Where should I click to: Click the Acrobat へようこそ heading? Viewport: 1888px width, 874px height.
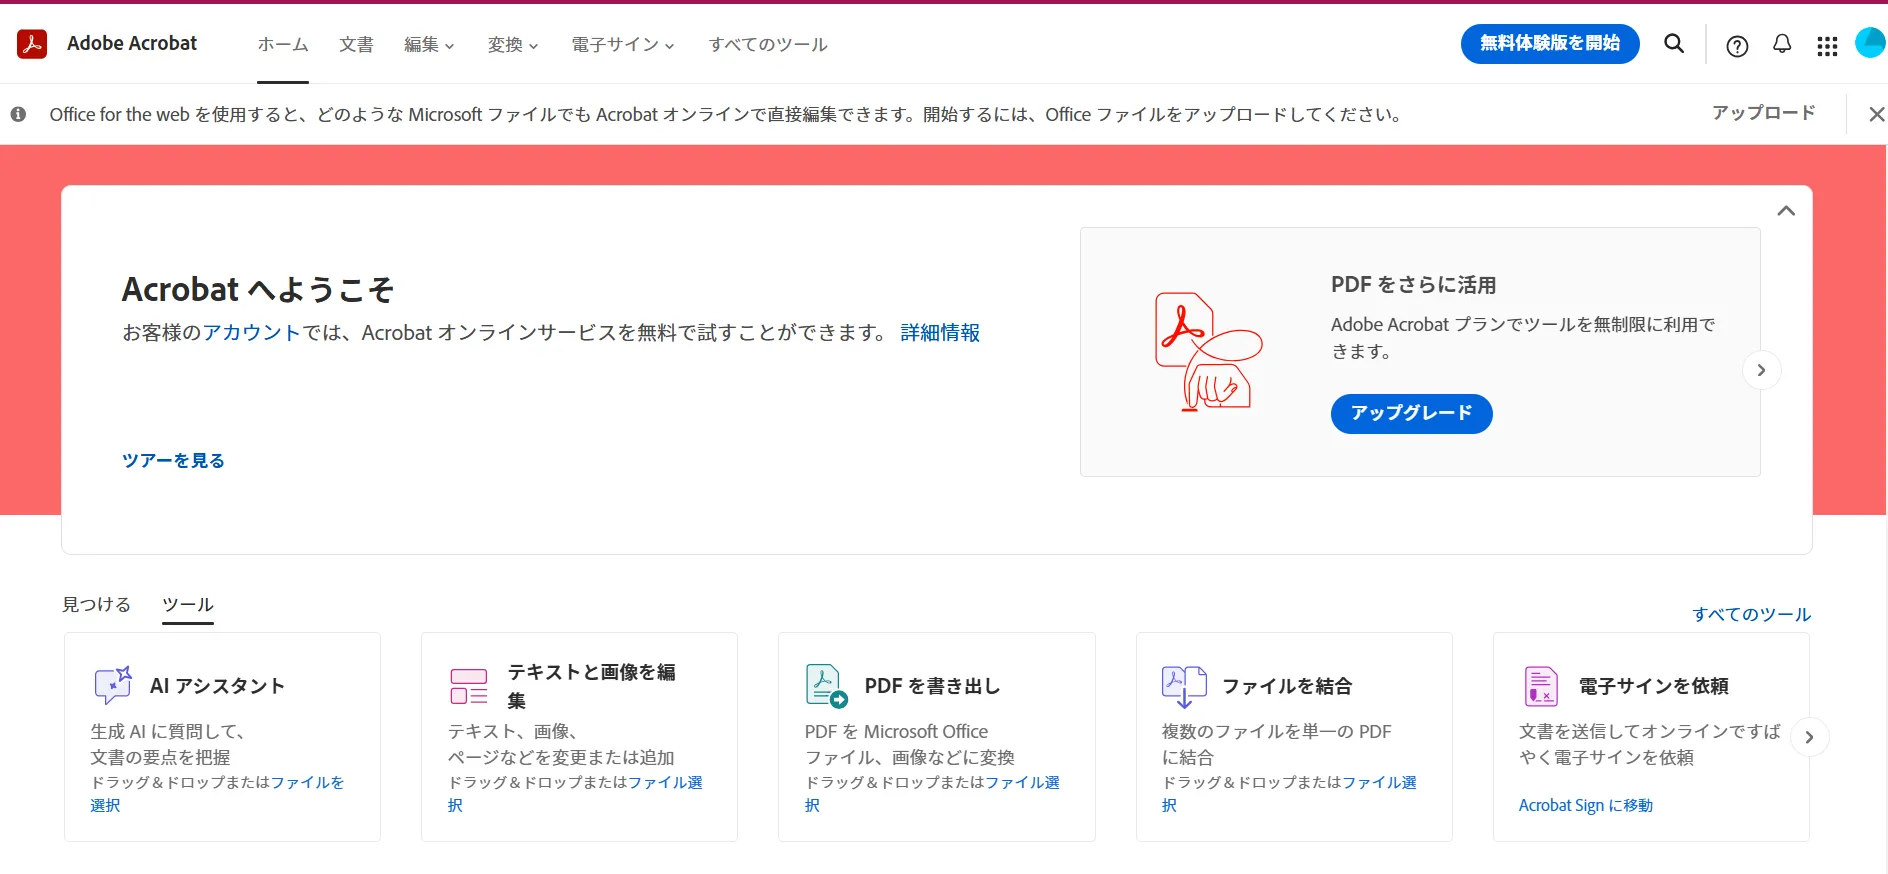point(258,289)
